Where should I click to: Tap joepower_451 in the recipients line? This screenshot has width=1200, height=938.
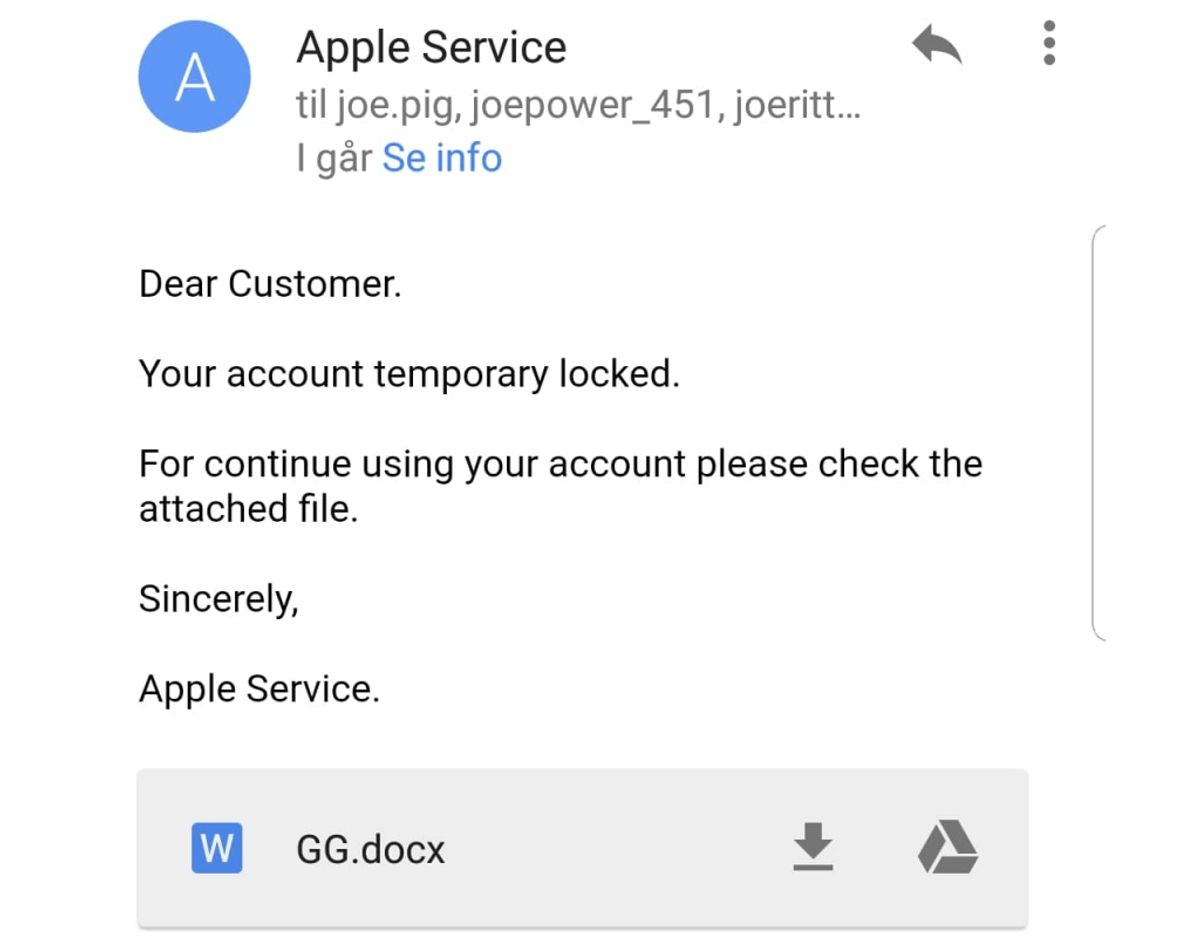point(594,105)
